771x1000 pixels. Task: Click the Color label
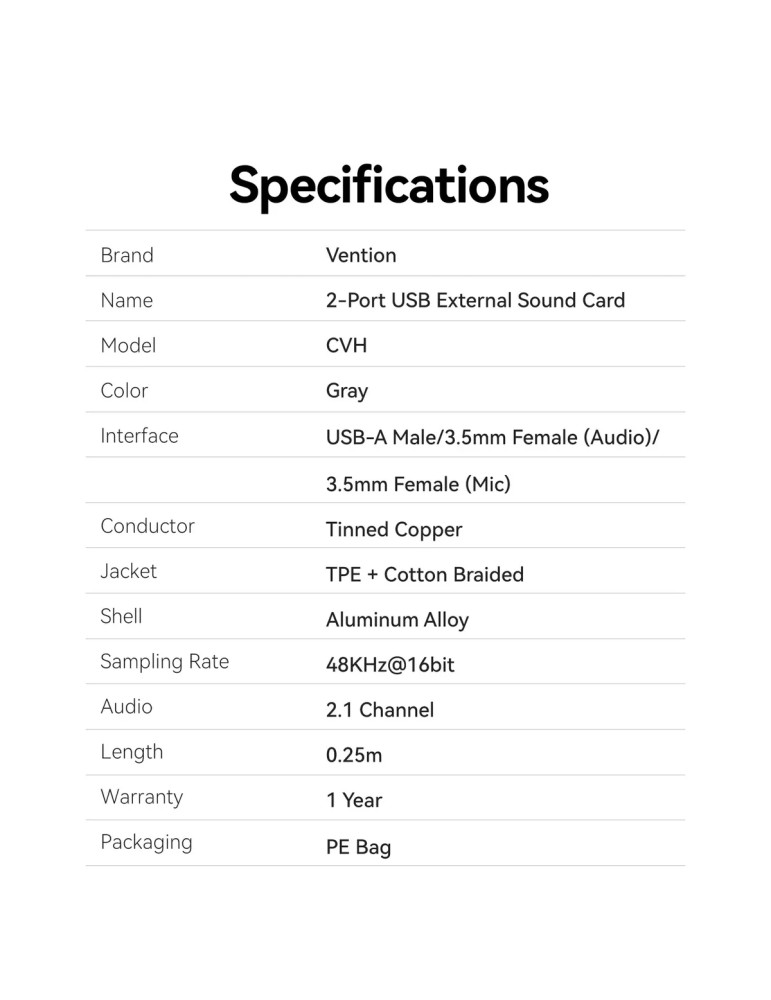click(124, 390)
